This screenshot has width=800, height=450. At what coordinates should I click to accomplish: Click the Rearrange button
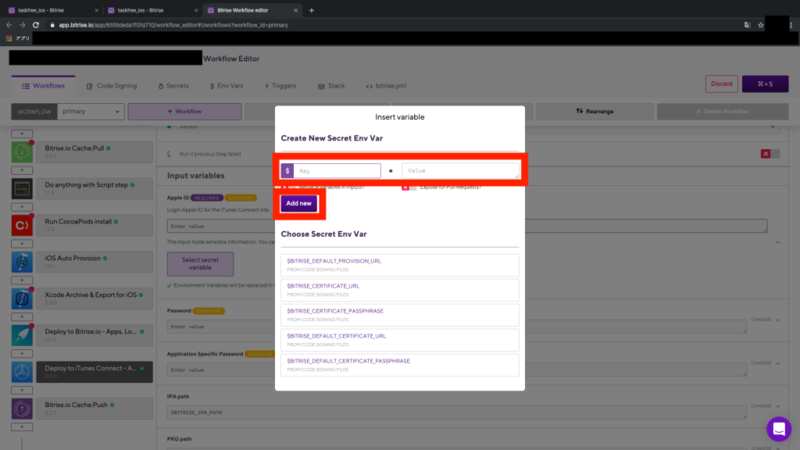click(x=595, y=111)
